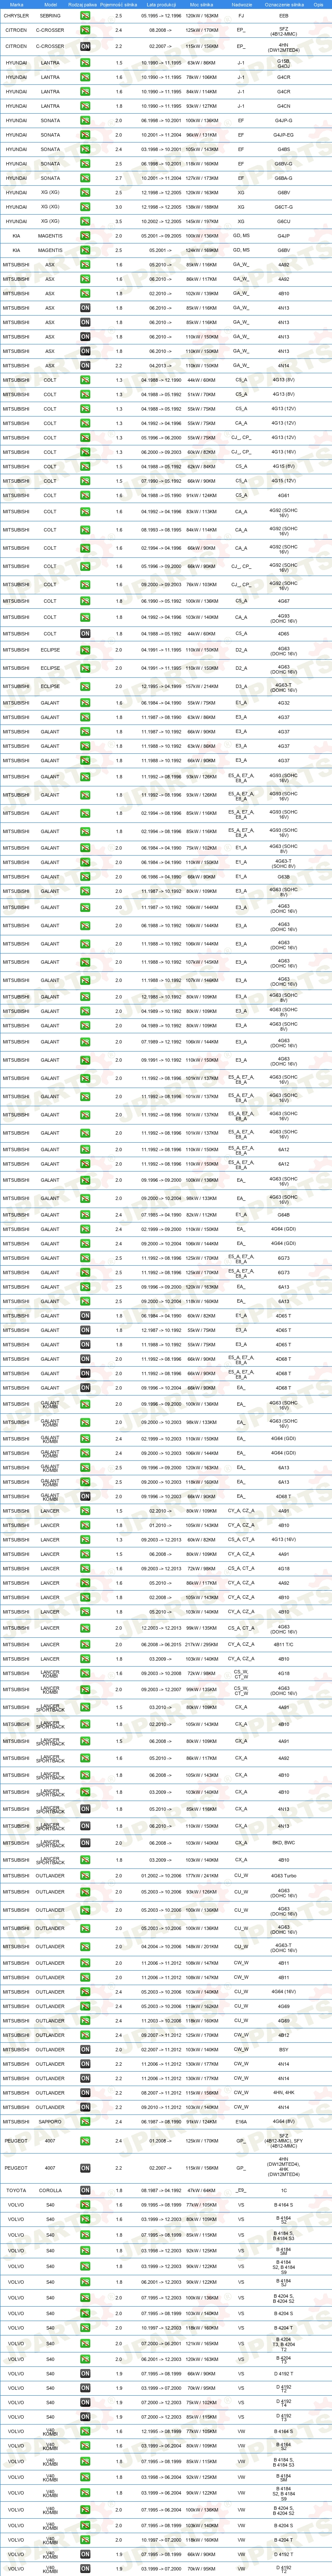Select the EEB engine code cell
332x2576 pixels.
tap(284, 16)
